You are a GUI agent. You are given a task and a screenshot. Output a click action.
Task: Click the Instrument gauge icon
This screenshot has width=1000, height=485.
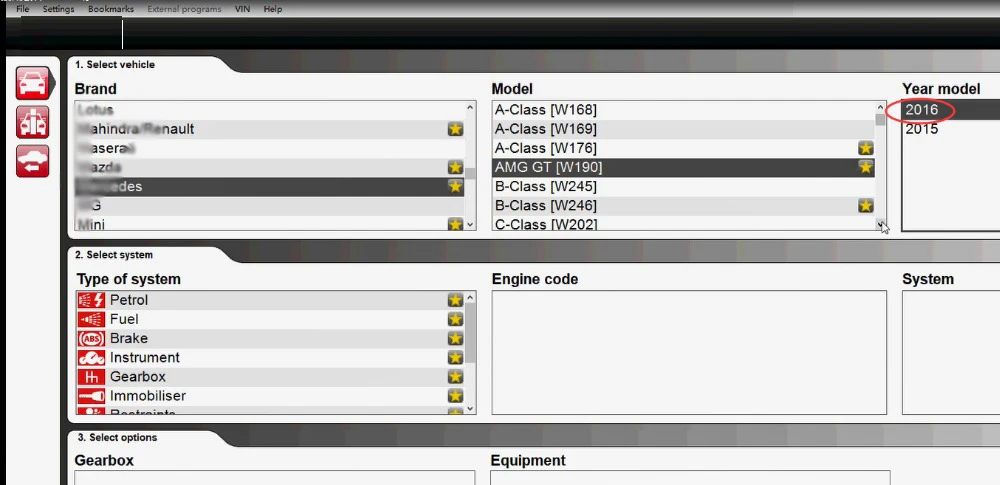(91, 357)
